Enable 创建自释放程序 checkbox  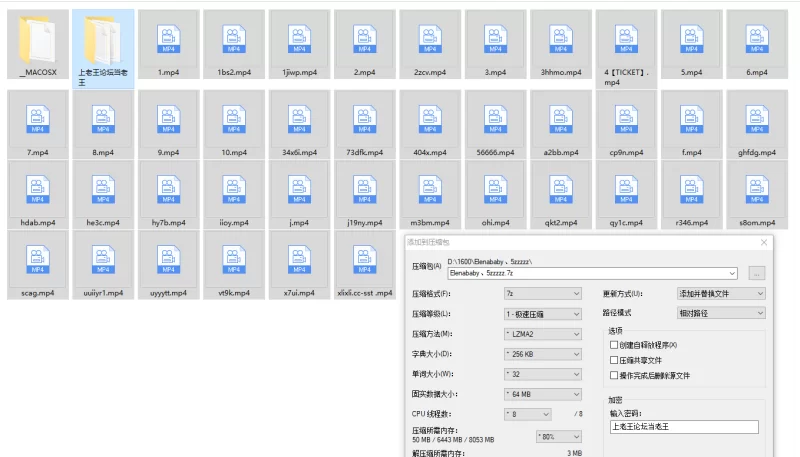coord(614,345)
